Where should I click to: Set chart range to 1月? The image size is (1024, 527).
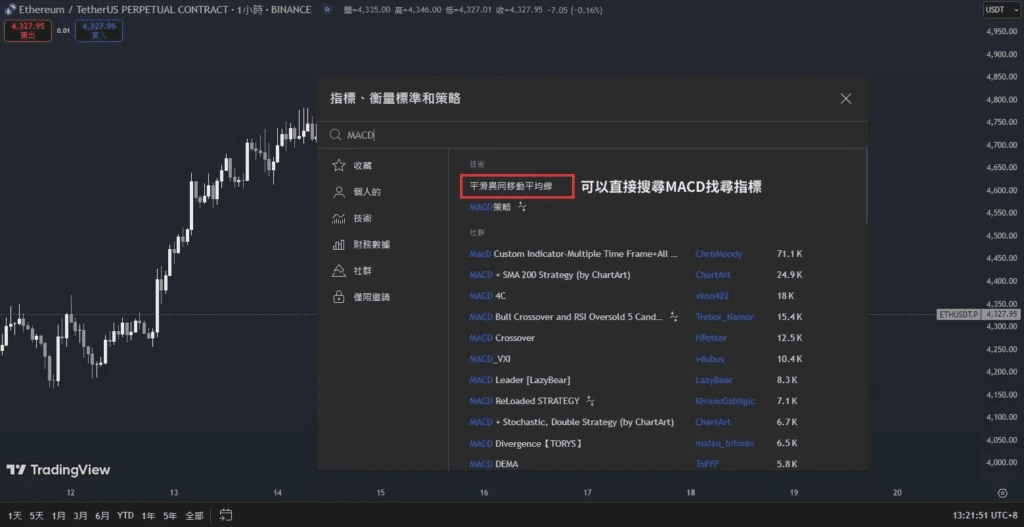pyautogui.click(x=59, y=516)
